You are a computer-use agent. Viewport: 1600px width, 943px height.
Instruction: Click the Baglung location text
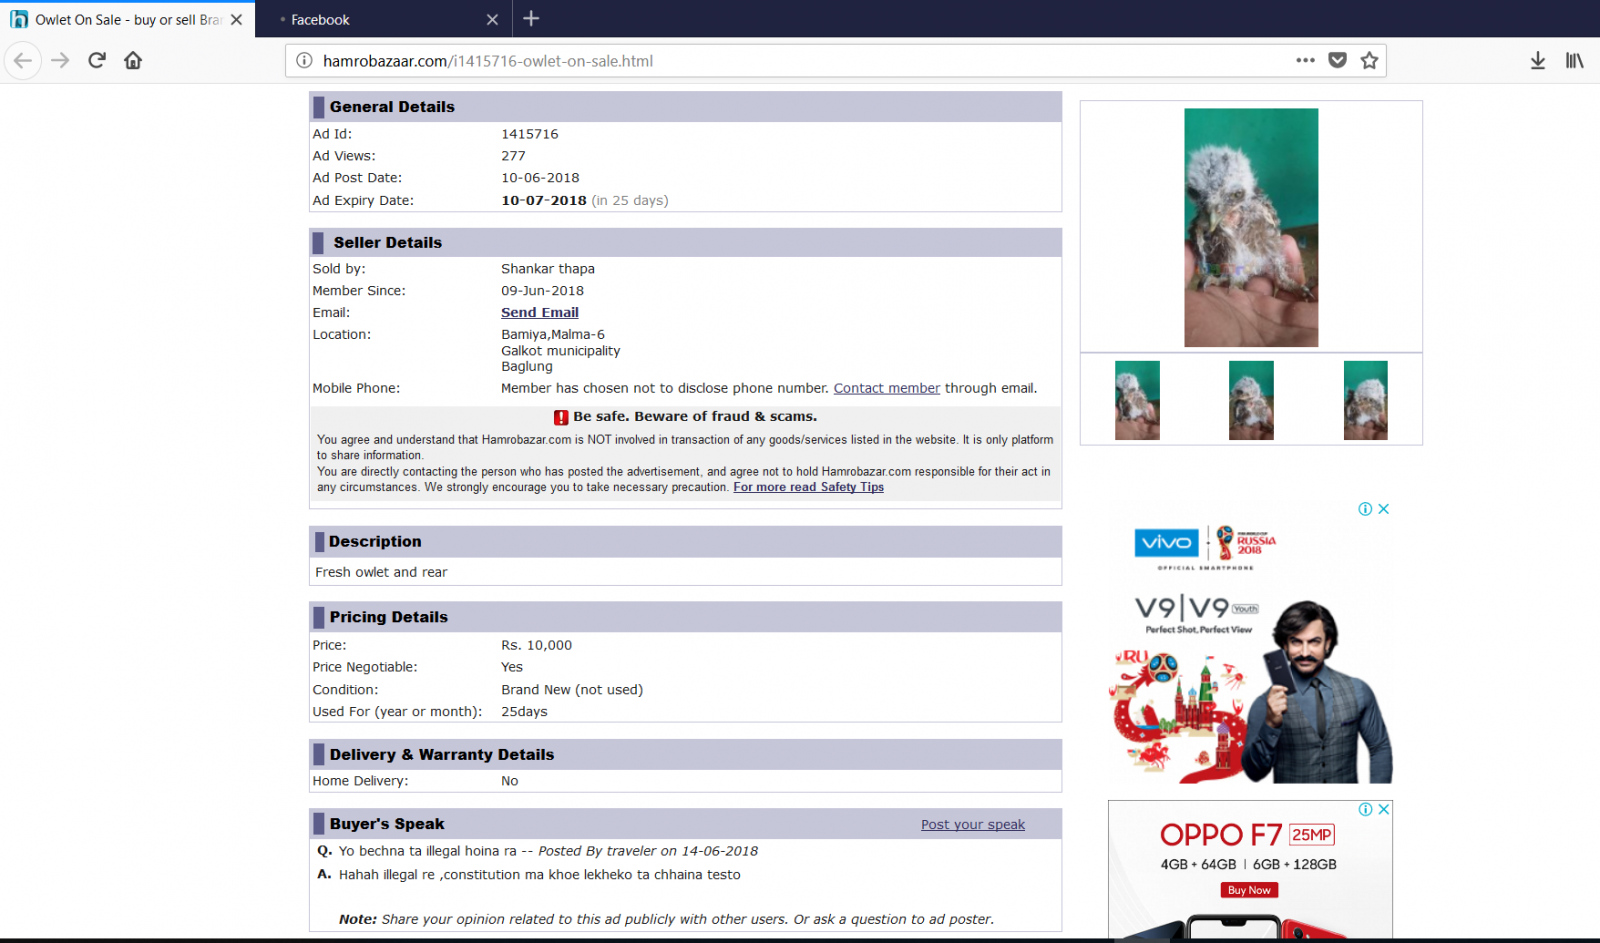tap(527, 367)
